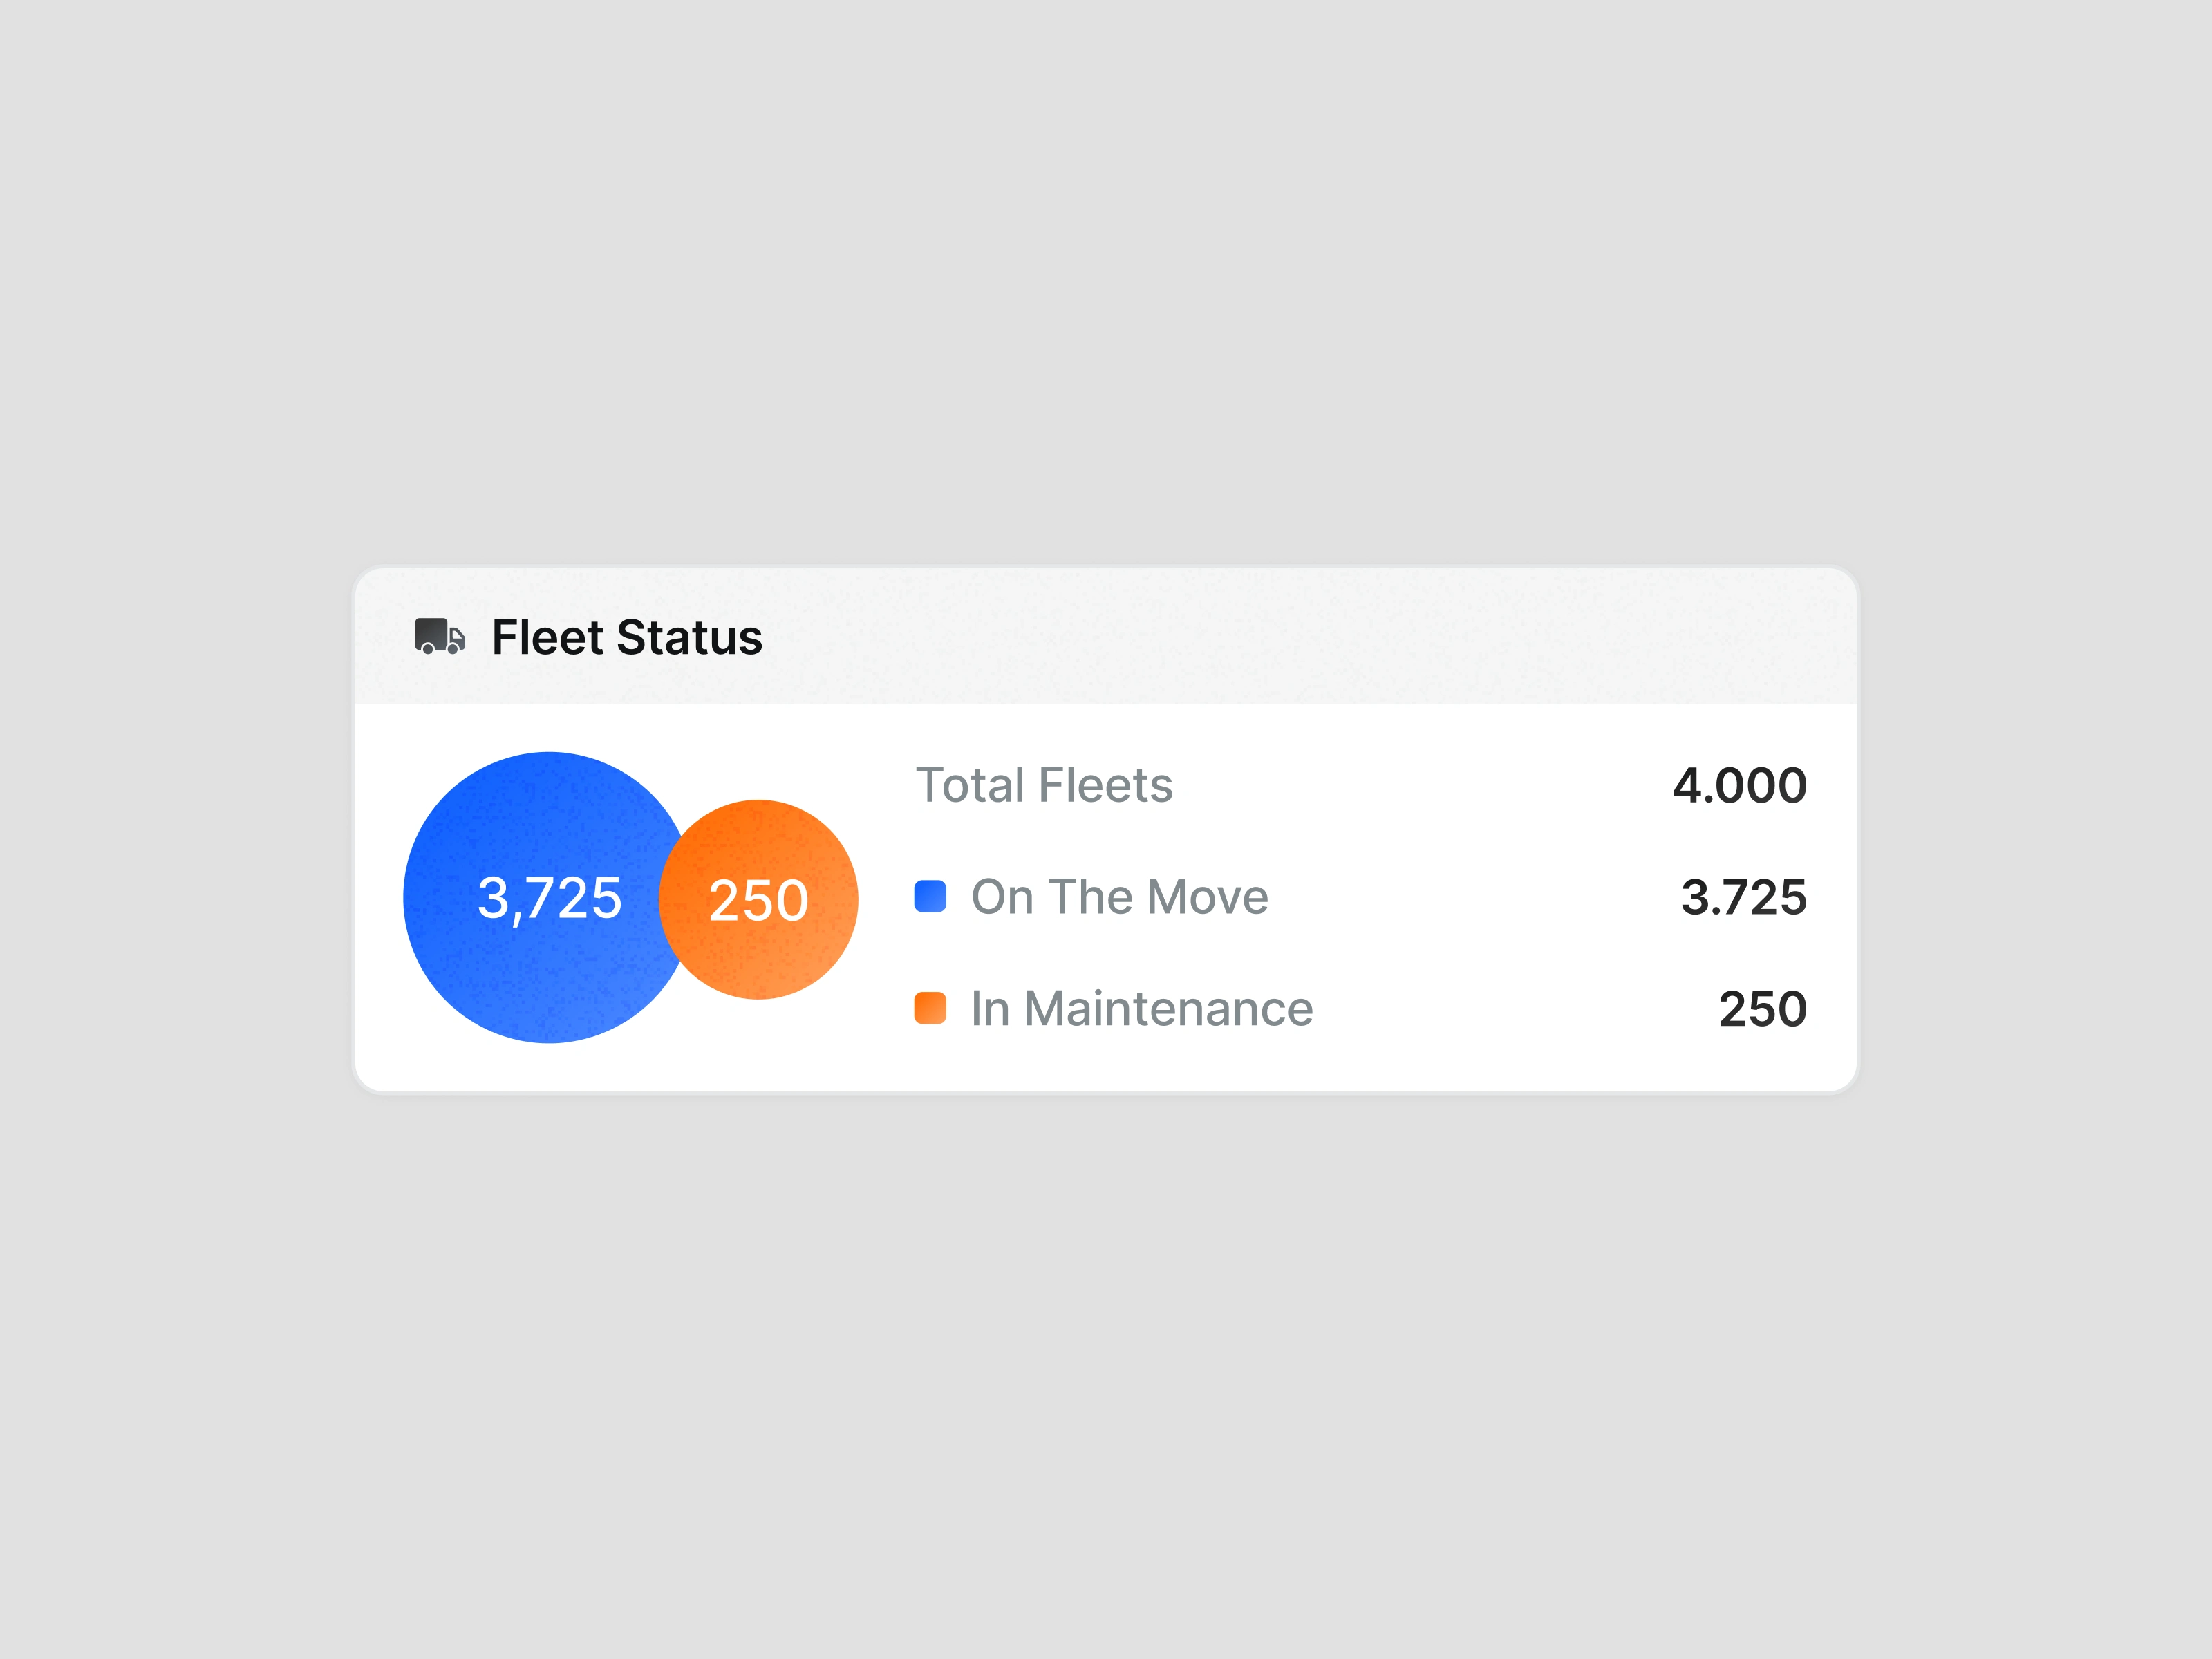The image size is (2212, 1659).
Task: Select the In Maintenance legend label
Action: coord(1141,1009)
